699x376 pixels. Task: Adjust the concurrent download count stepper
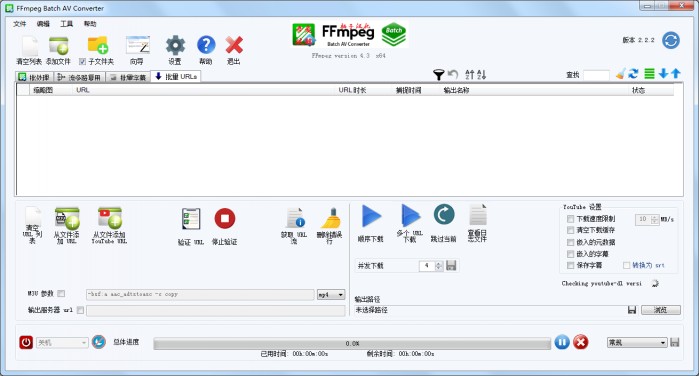pos(439,266)
